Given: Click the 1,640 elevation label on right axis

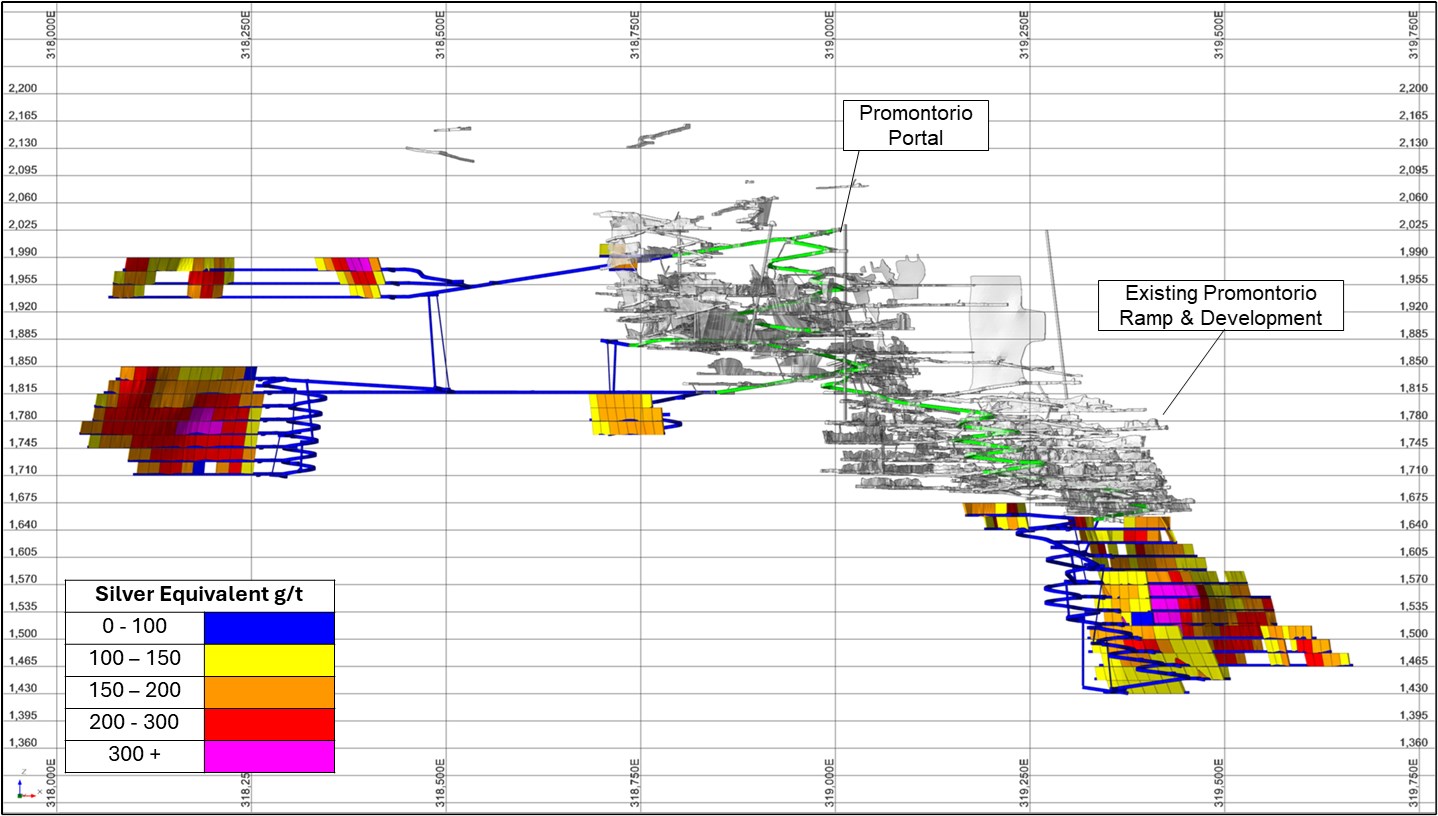Looking at the screenshot, I should point(1414,524).
